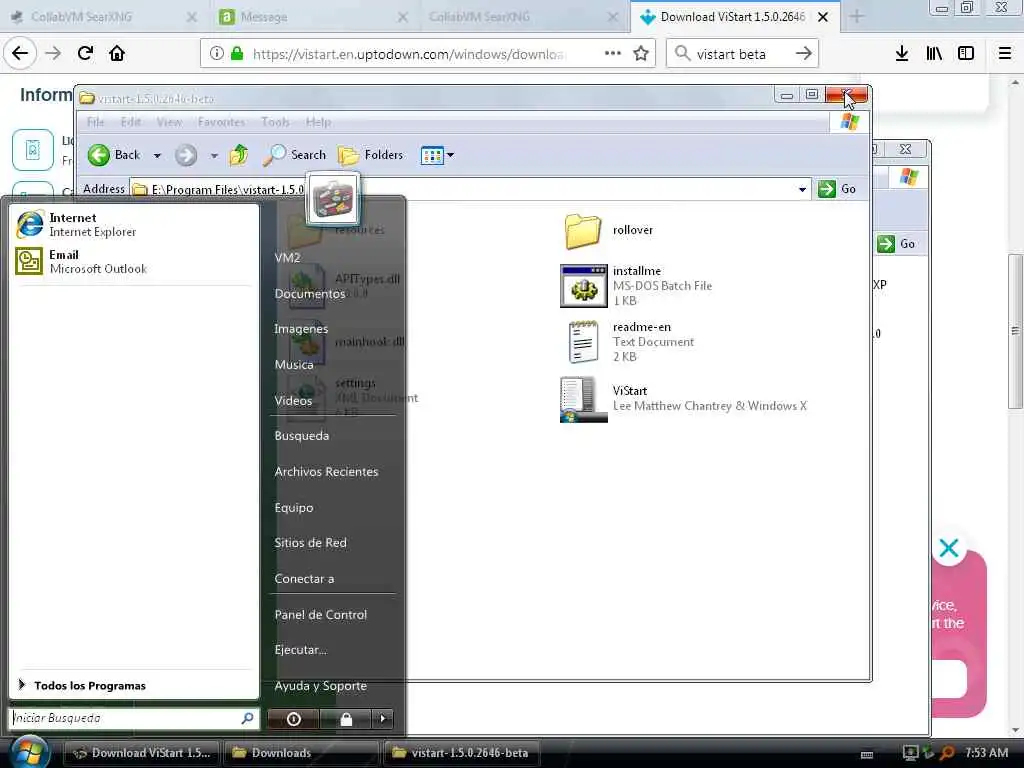Open a new Firefox tab

click(x=856, y=17)
